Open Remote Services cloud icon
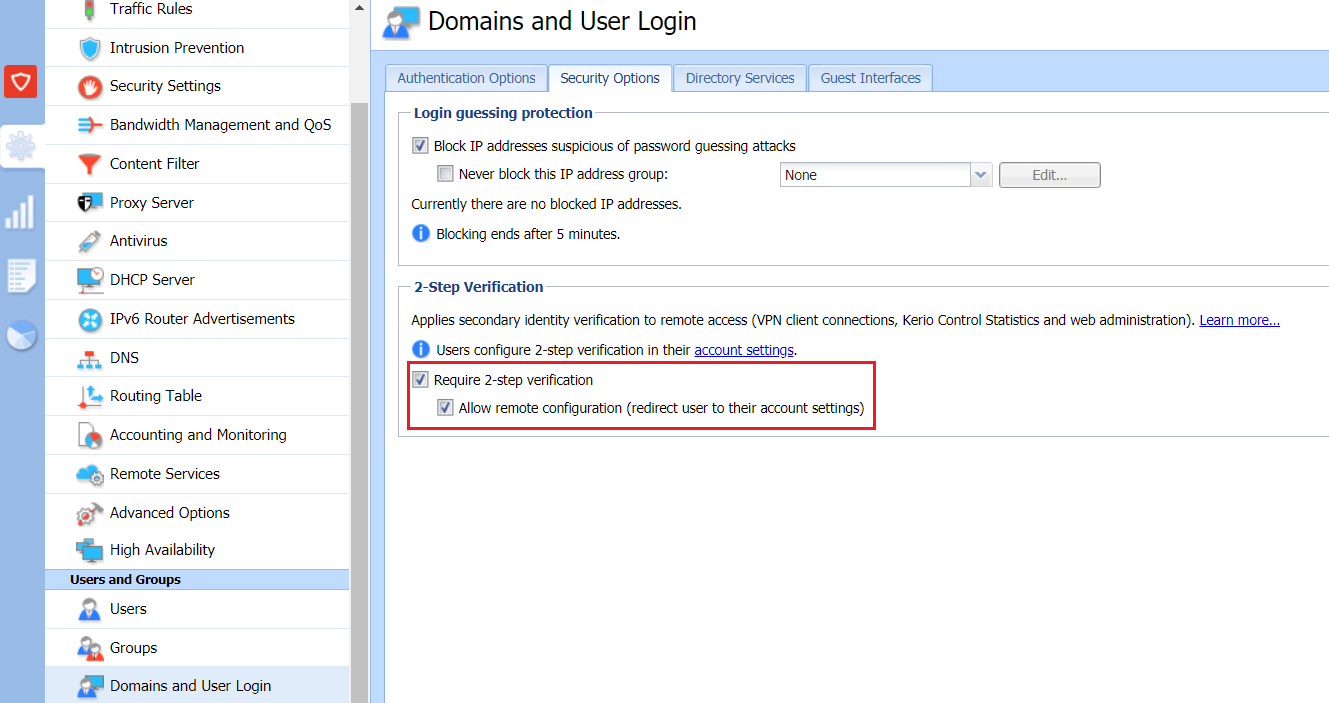The width and height of the screenshot is (1329, 703). [91, 474]
